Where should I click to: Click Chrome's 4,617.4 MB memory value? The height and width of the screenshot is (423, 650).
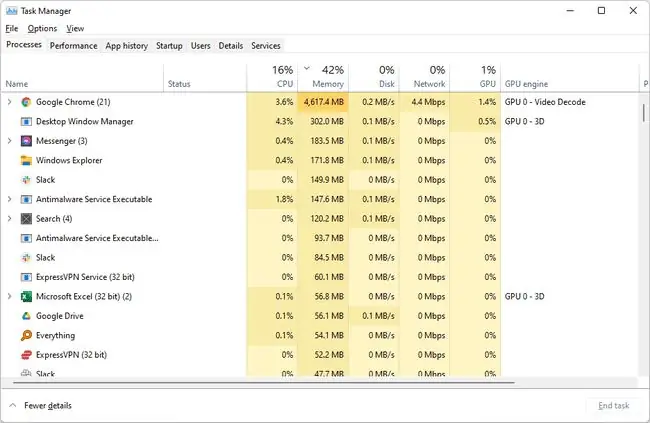pyautogui.click(x=324, y=102)
